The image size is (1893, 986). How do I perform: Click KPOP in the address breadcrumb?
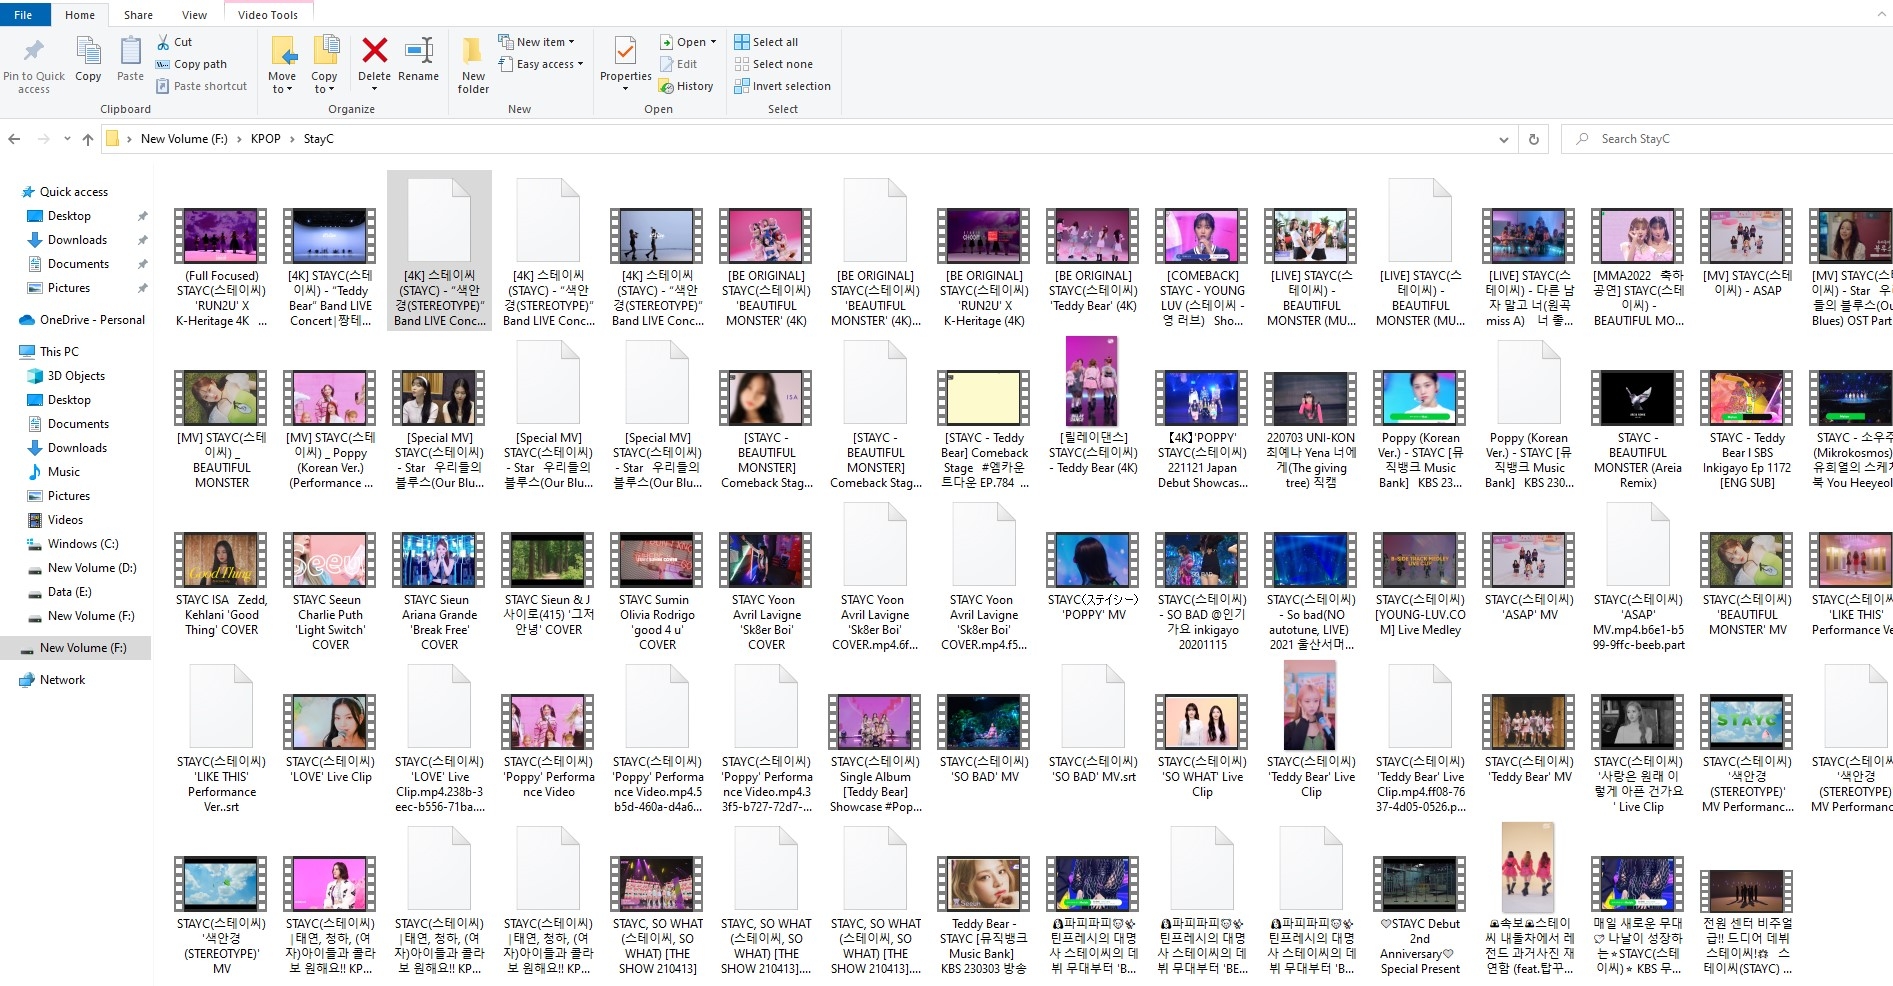(265, 139)
